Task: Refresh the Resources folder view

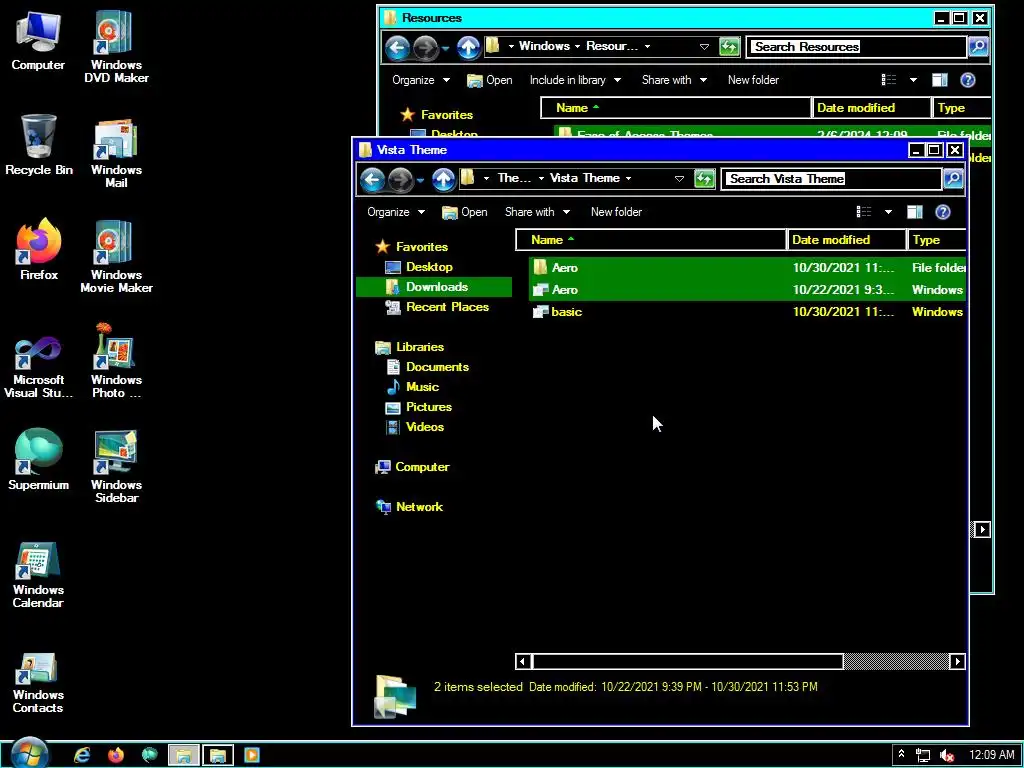Action: click(729, 47)
